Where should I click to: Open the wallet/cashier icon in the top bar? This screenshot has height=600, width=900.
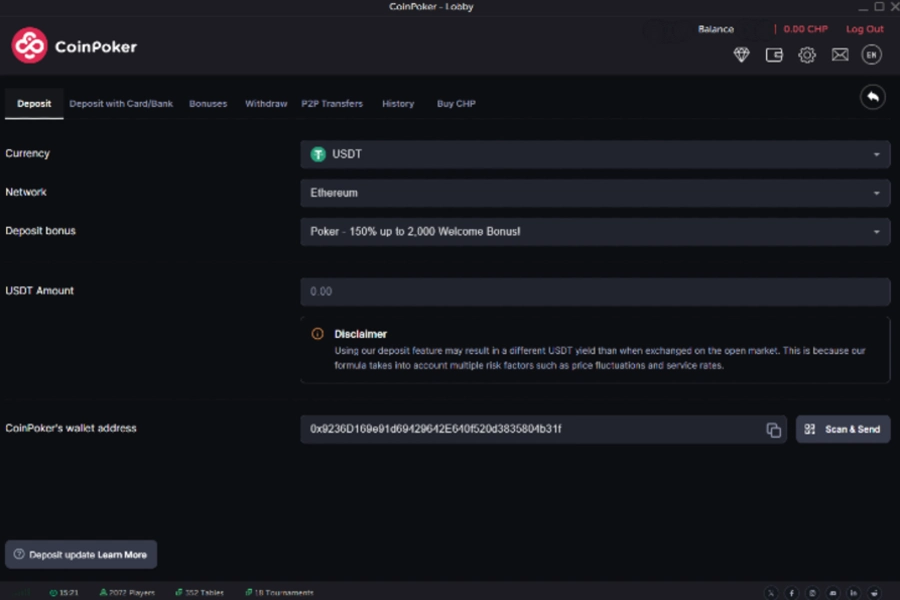774,54
